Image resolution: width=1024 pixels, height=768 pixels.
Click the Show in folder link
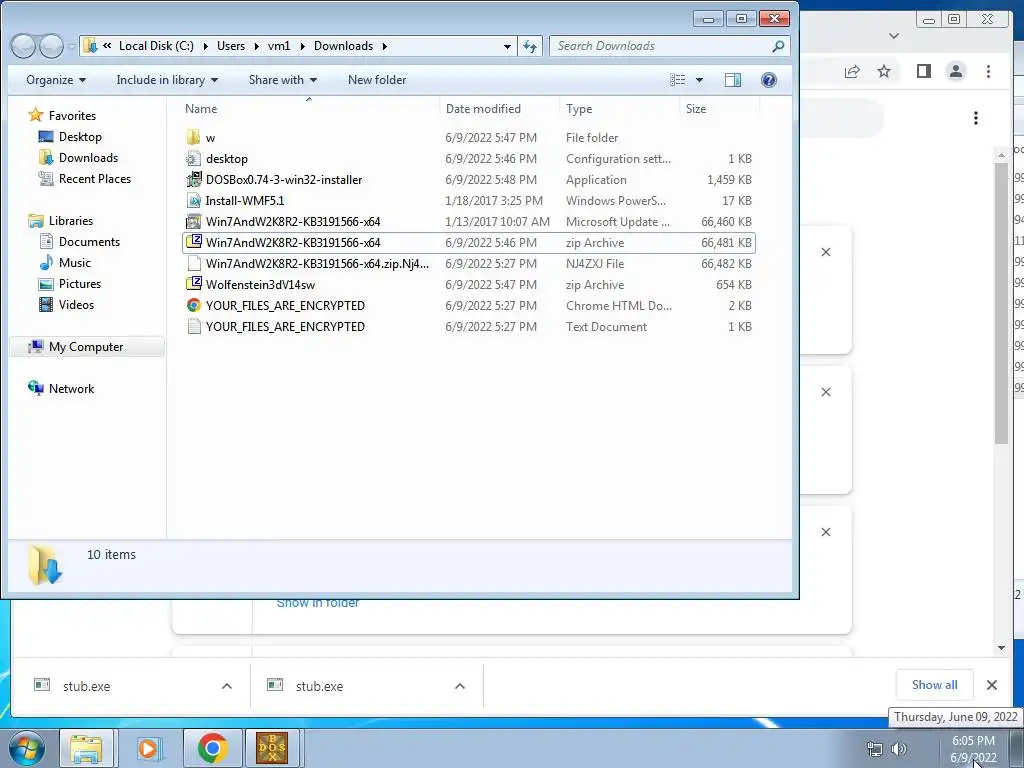[318, 603]
